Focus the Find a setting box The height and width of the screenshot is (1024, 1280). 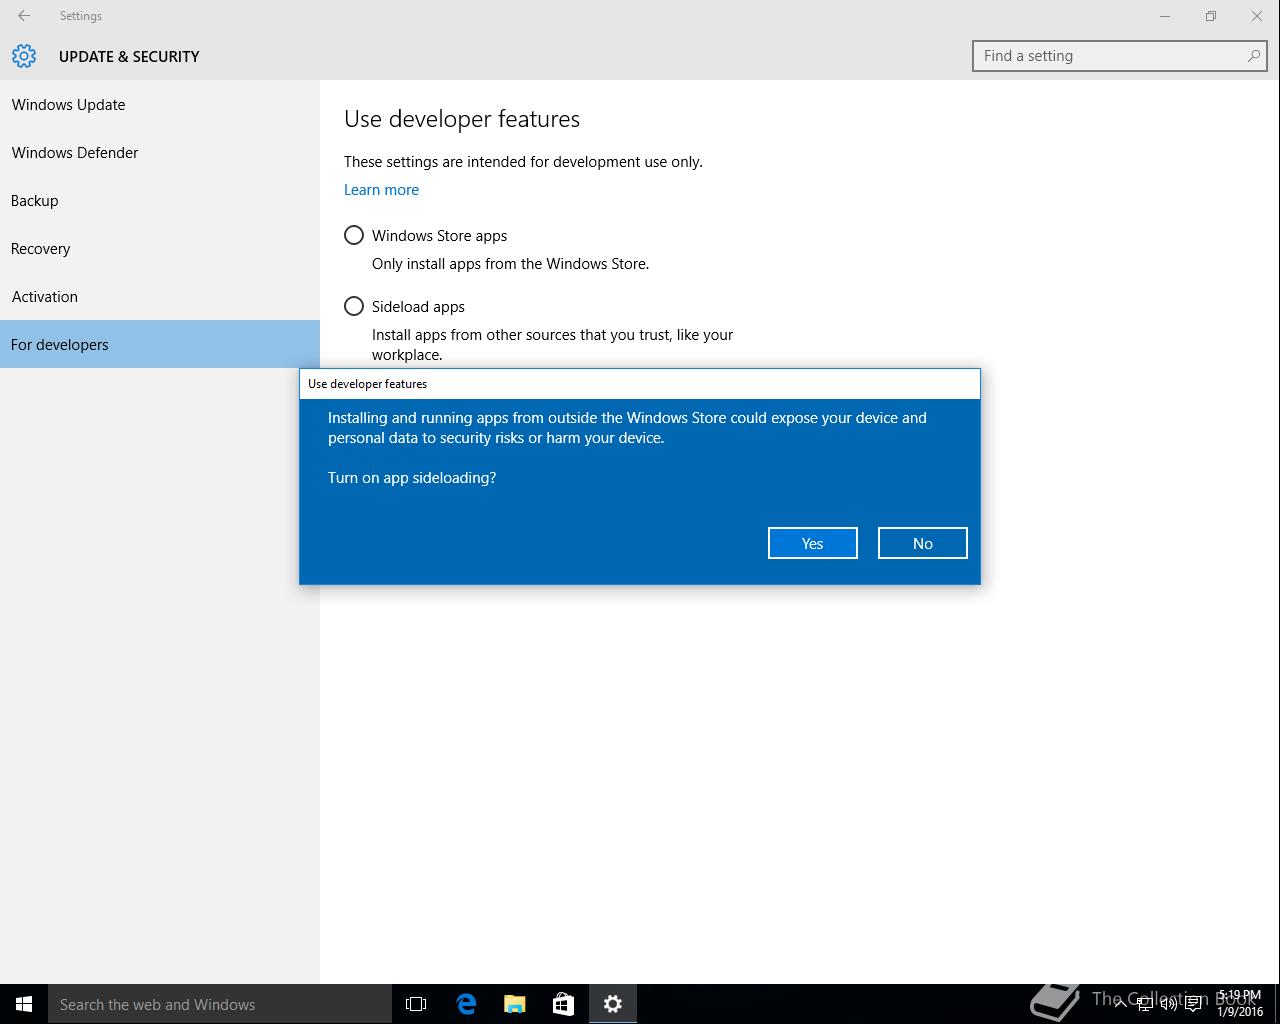click(x=1119, y=56)
